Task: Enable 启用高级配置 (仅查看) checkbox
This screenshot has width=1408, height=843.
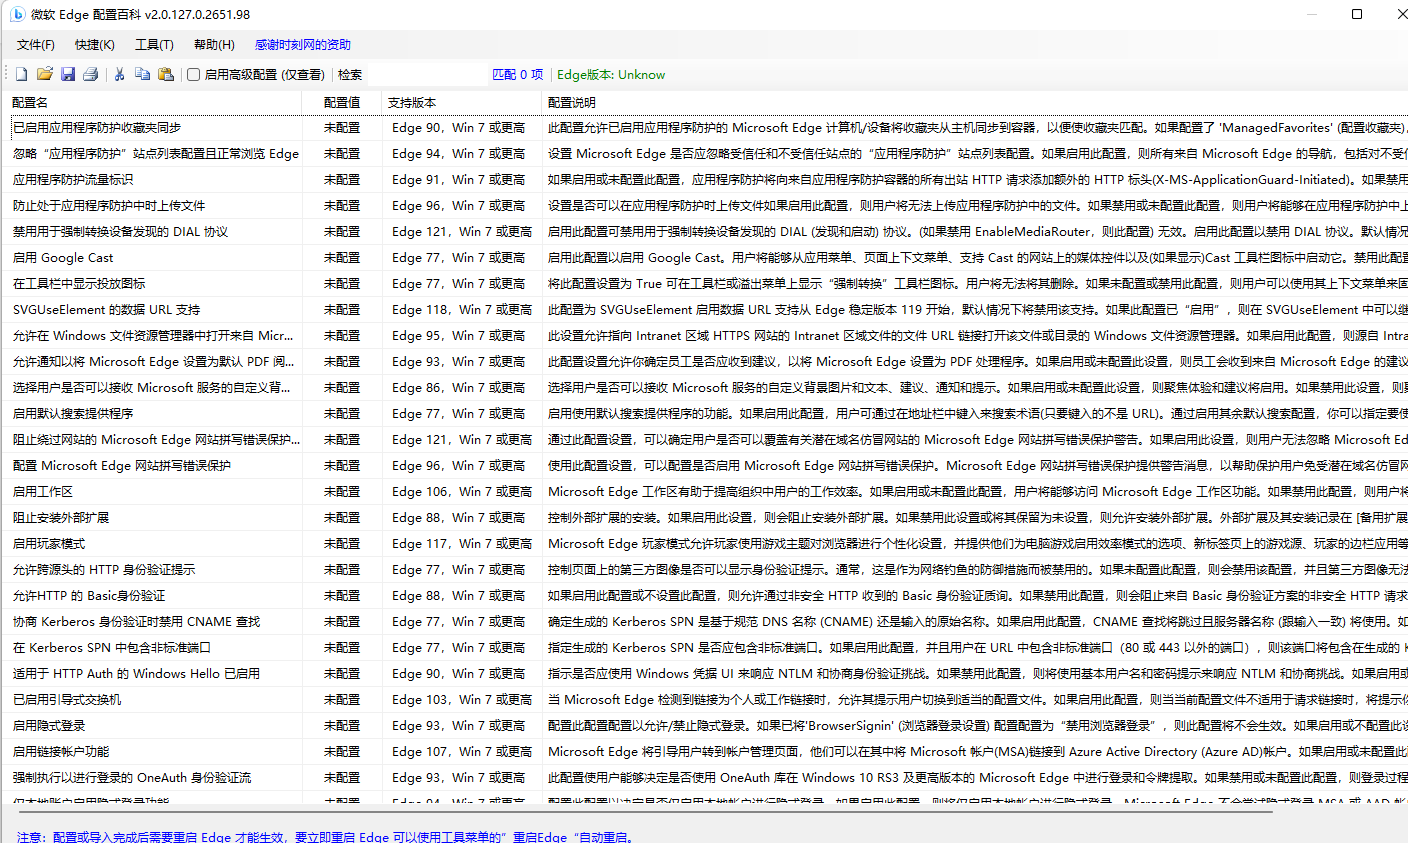Action: tap(194, 73)
